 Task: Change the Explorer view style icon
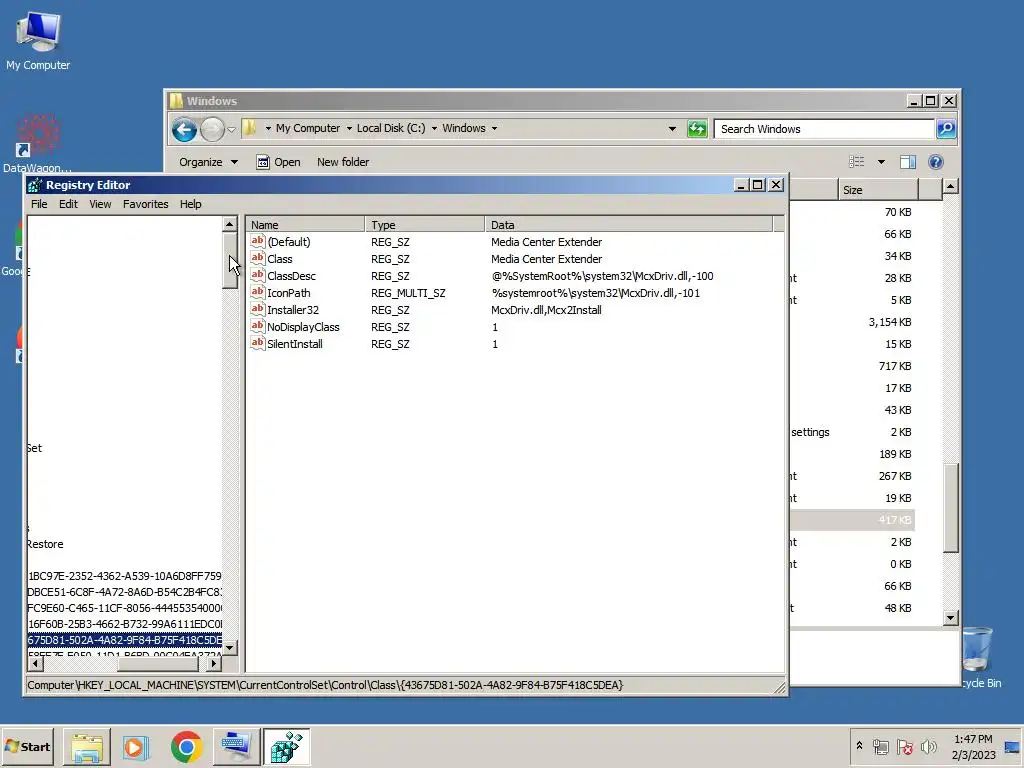point(856,161)
